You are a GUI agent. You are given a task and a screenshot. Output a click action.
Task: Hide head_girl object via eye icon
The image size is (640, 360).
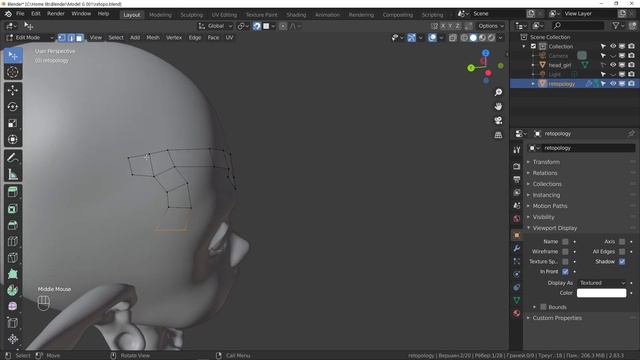point(613,65)
